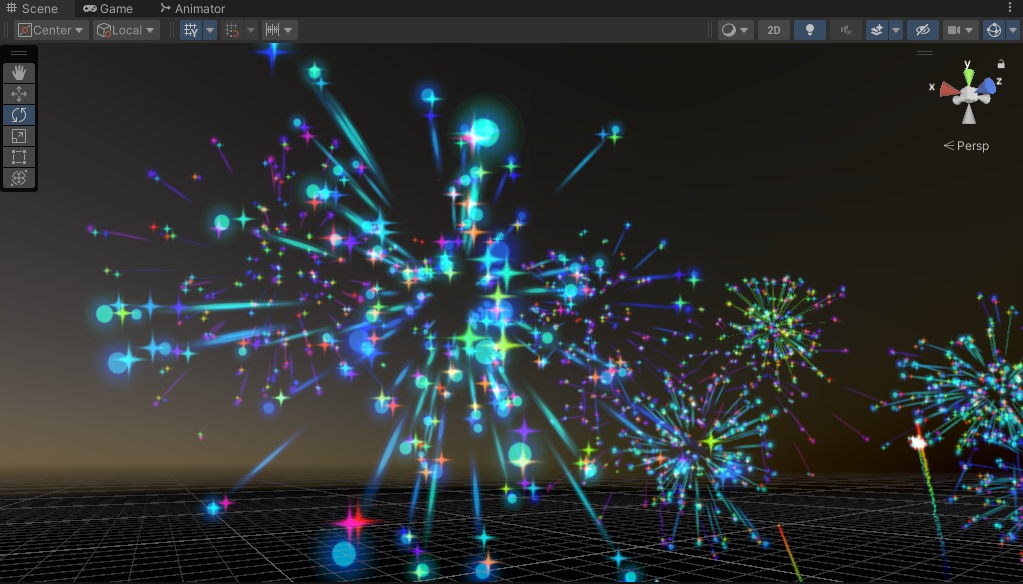Toggle hidden objects scene visibility eye
1023x584 pixels.
click(923, 30)
